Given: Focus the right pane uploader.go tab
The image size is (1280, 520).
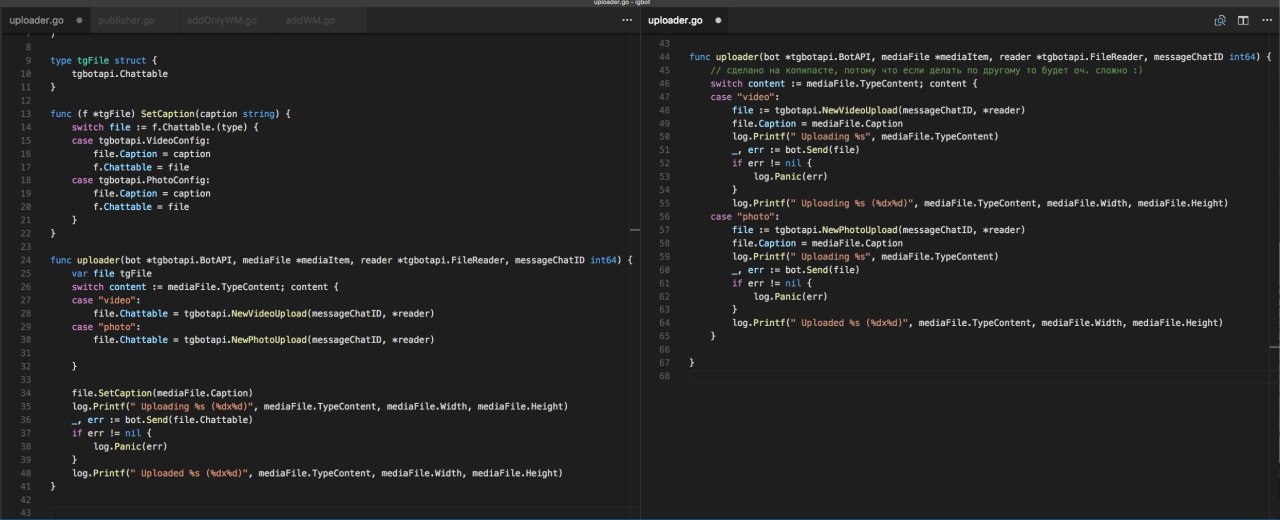Looking at the screenshot, I should [x=675, y=20].
